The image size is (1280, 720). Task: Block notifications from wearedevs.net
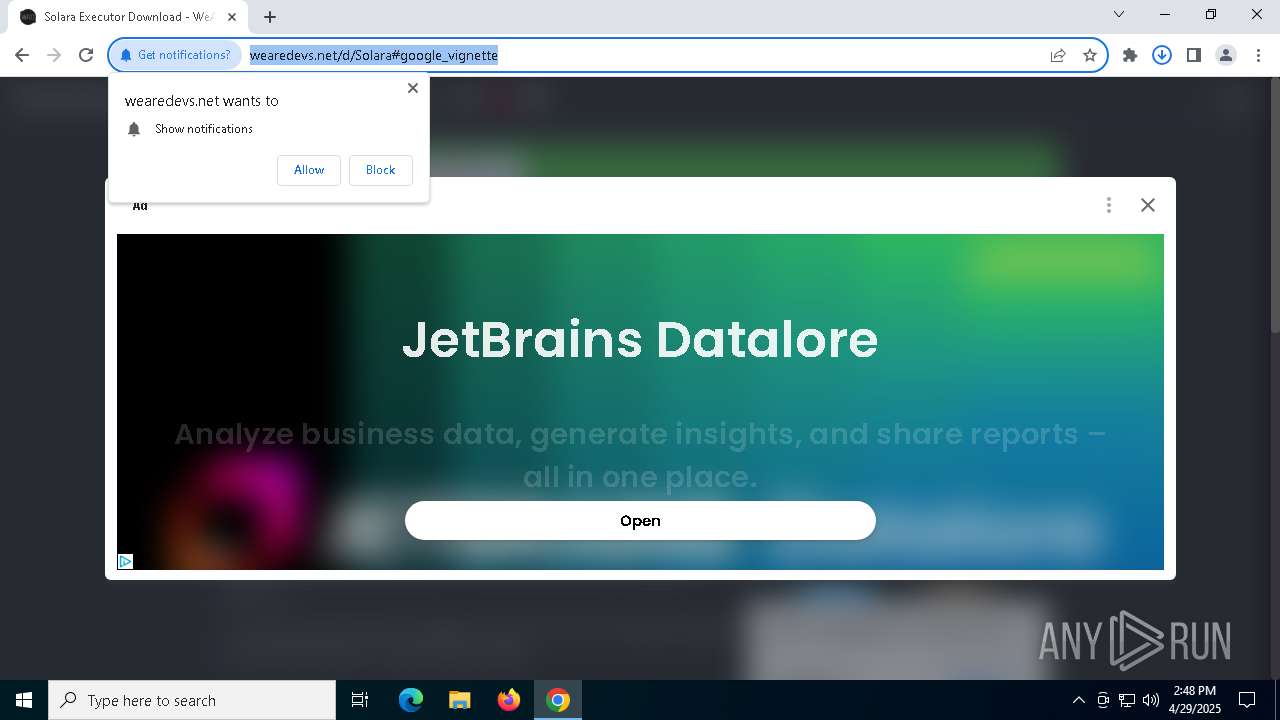[x=380, y=170]
